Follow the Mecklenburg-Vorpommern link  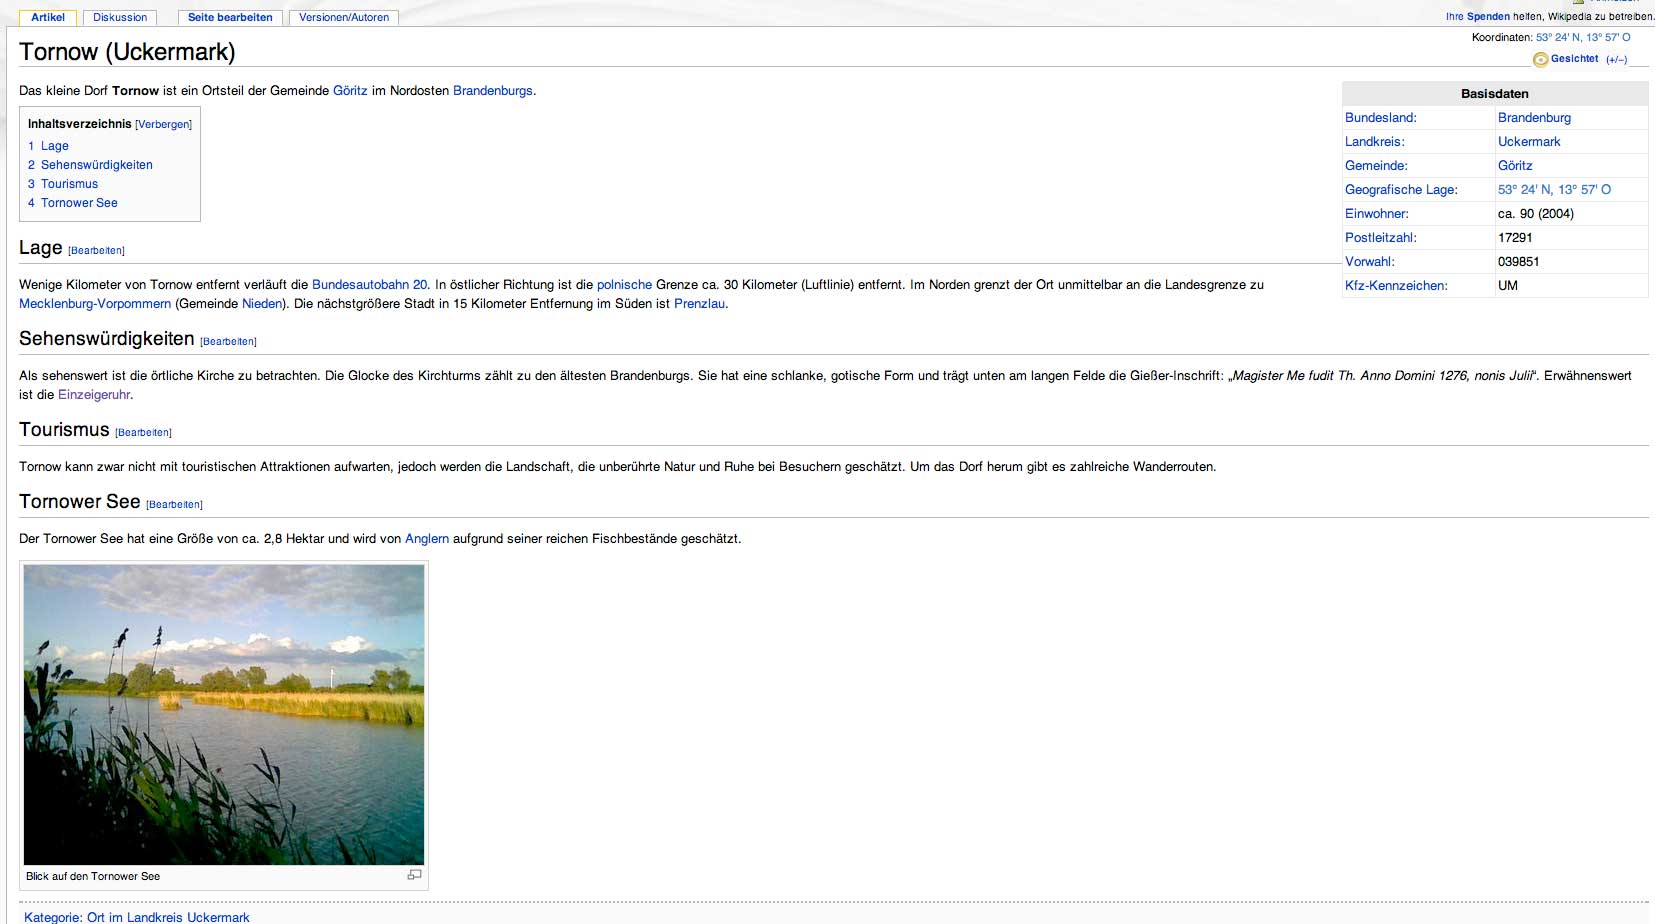tap(95, 304)
